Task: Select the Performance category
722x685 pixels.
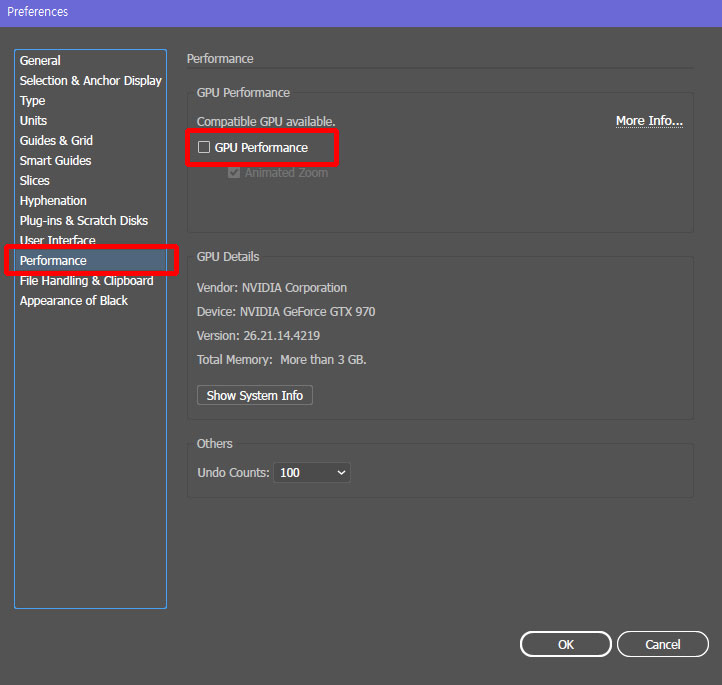Action: (x=90, y=261)
